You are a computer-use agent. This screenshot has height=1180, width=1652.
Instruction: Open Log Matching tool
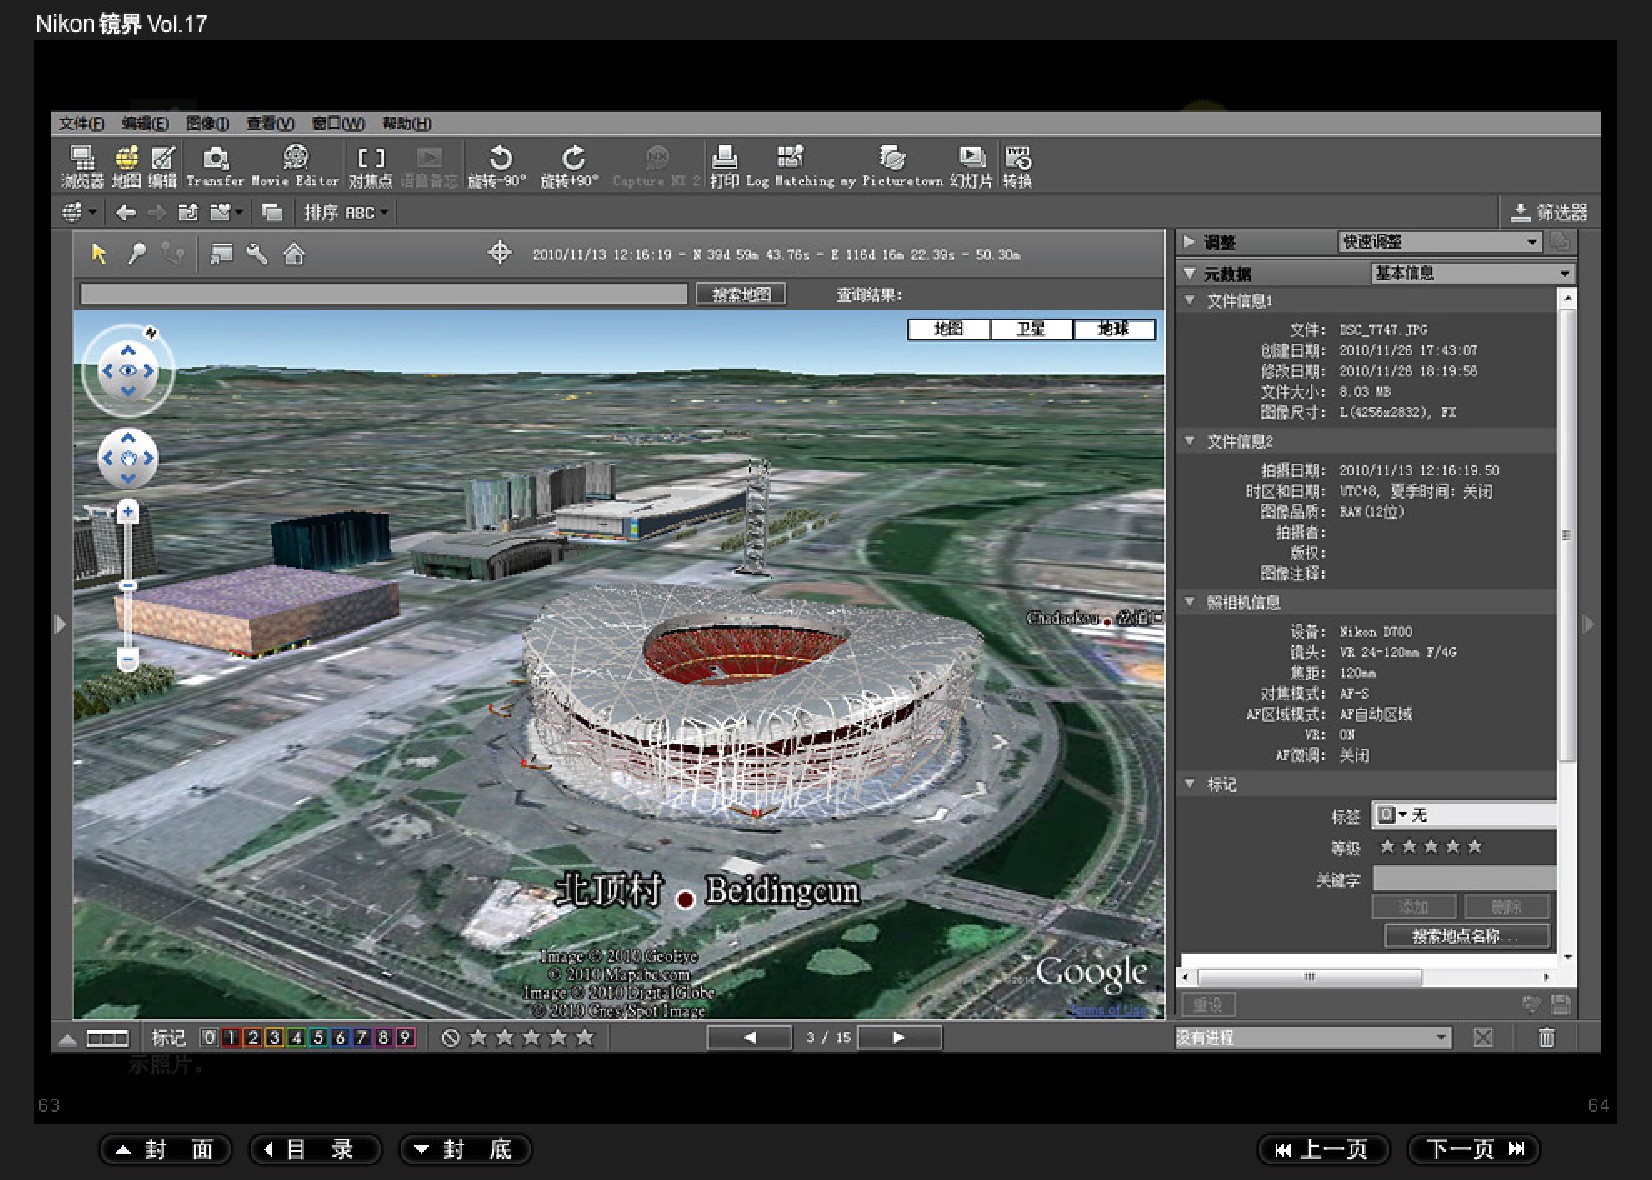click(x=790, y=166)
